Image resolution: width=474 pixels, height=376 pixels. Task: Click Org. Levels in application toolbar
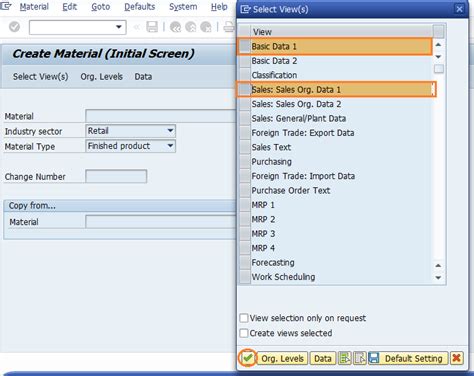pos(101,77)
